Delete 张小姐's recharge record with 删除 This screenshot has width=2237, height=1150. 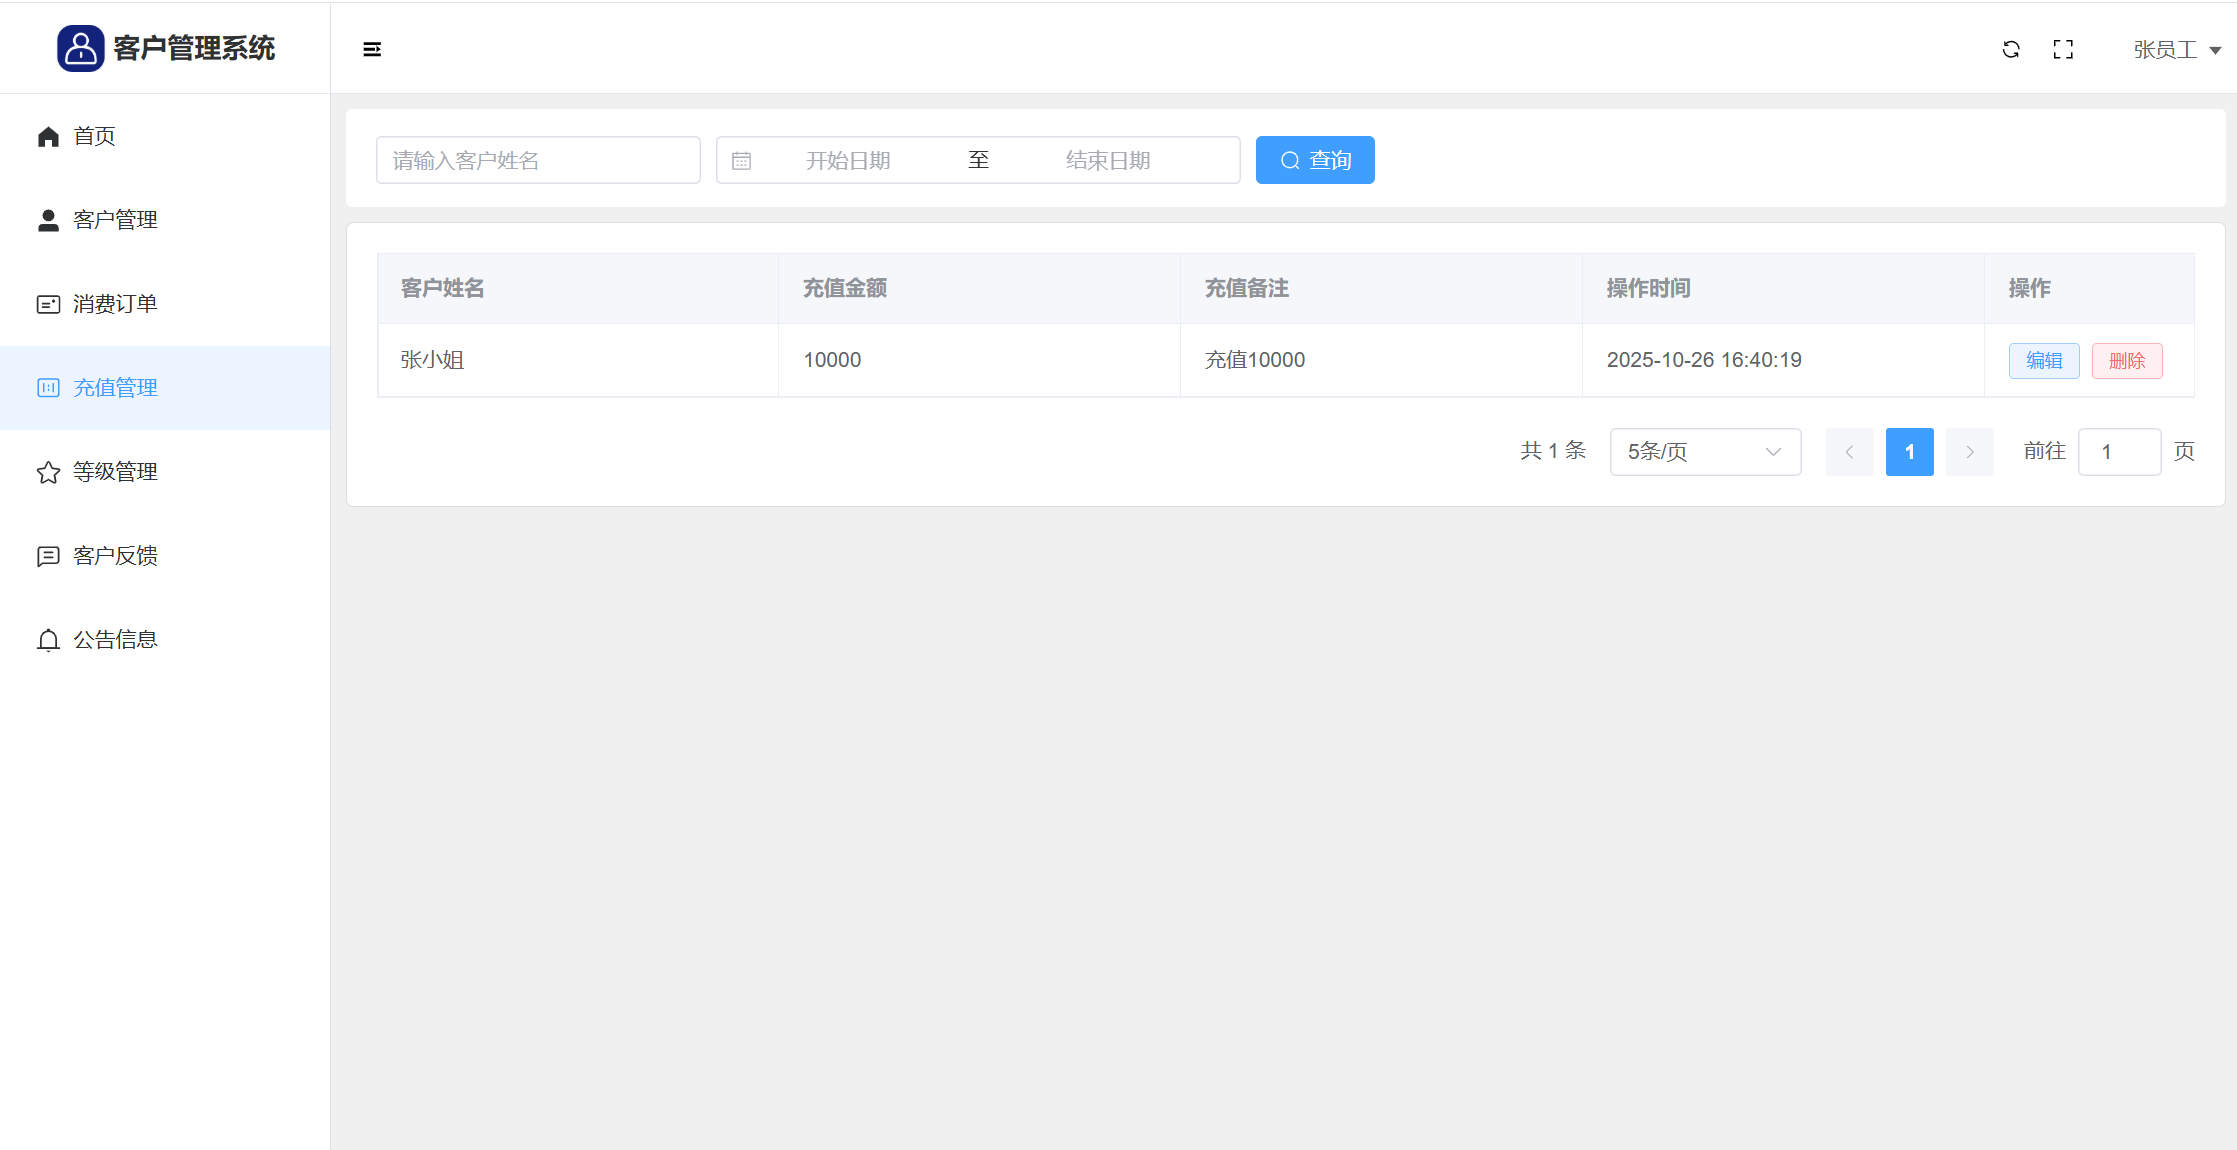[x=2127, y=361]
